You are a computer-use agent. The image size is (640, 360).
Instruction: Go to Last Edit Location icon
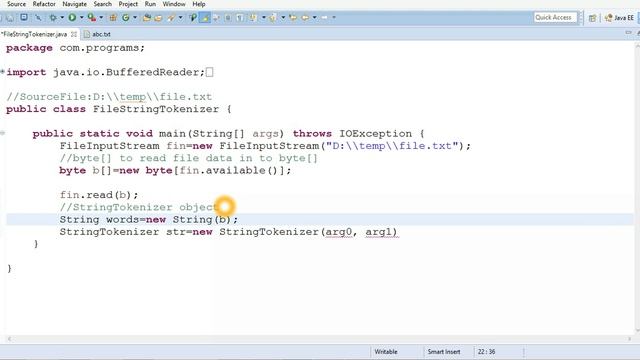293,18
